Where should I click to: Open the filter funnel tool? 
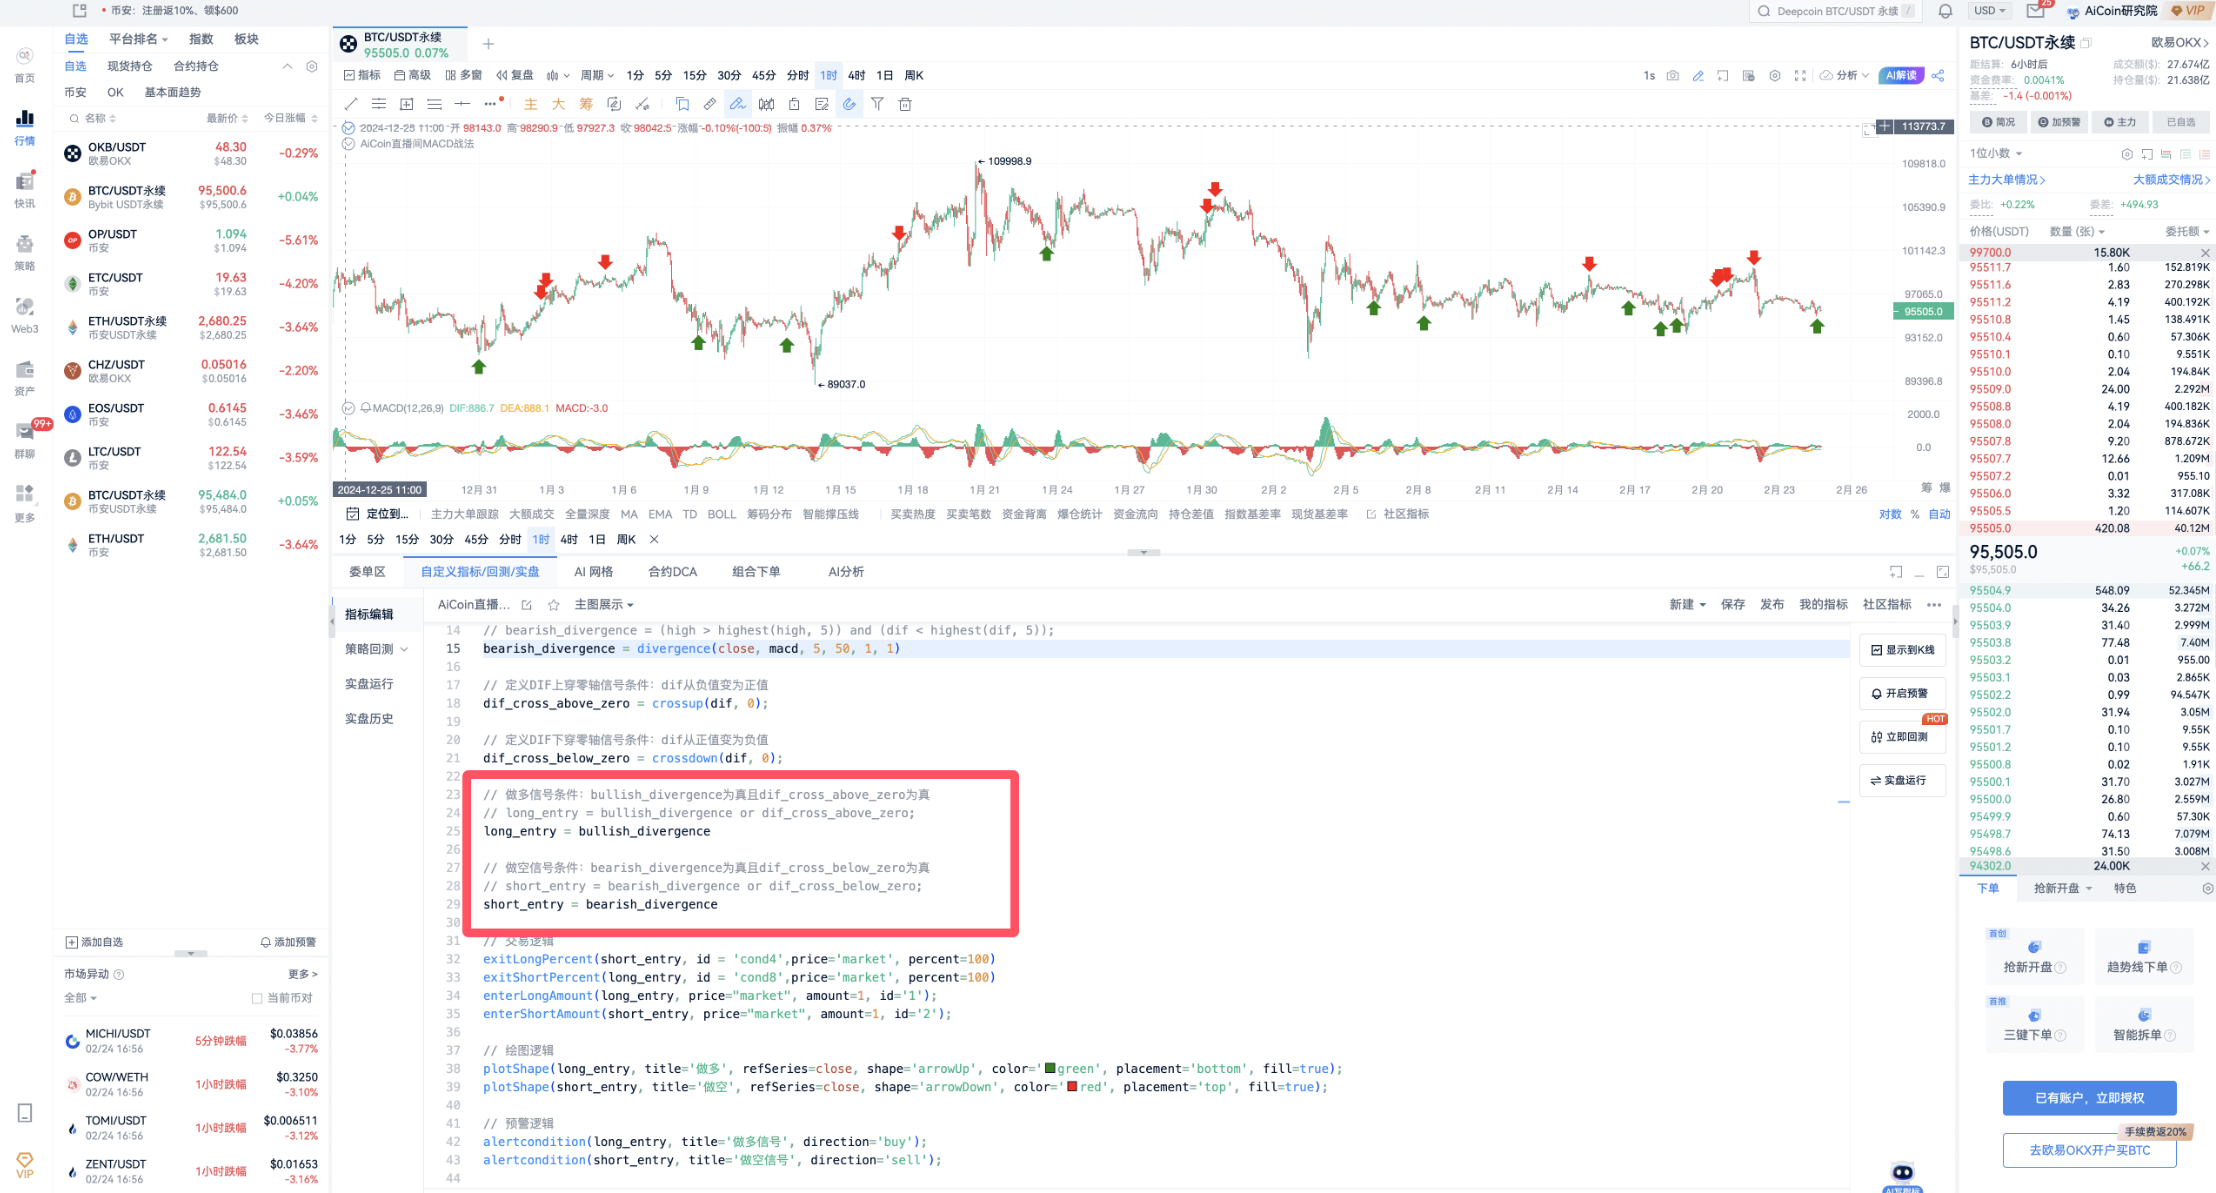(x=877, y=104)
